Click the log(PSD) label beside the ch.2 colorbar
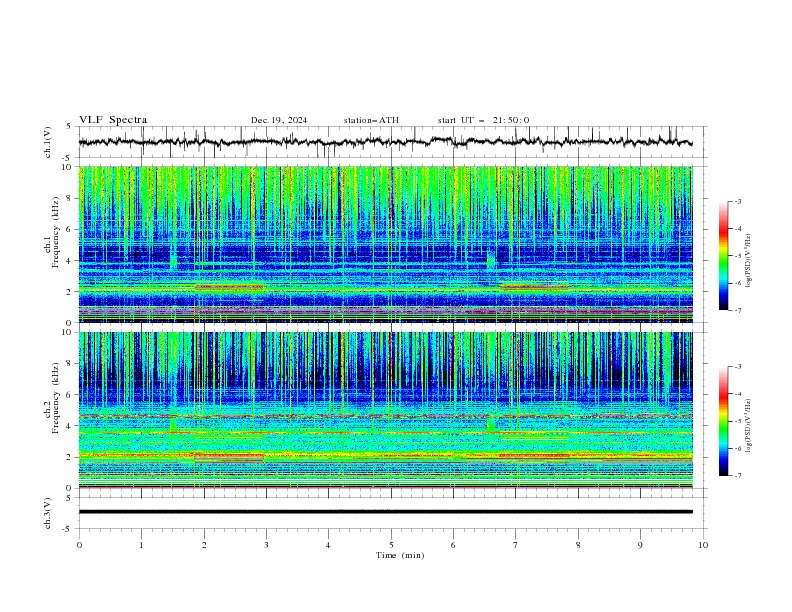The width and height of the screenshot is (792, 612). coord(748,425)
